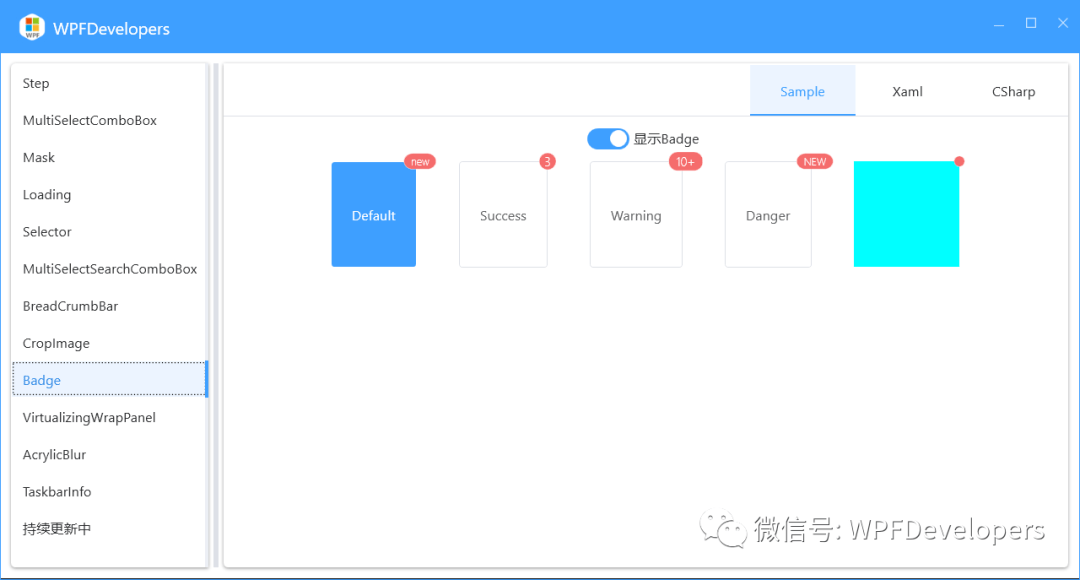Viewport: 1080px width, 580px height.
Task: Click the Default blue button card
Action: coord(373,214)
